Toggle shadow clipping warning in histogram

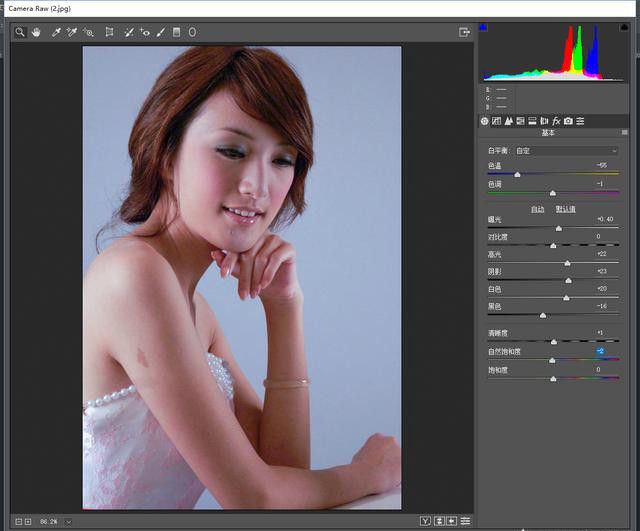pyautogui.click(x=483, y=27)
